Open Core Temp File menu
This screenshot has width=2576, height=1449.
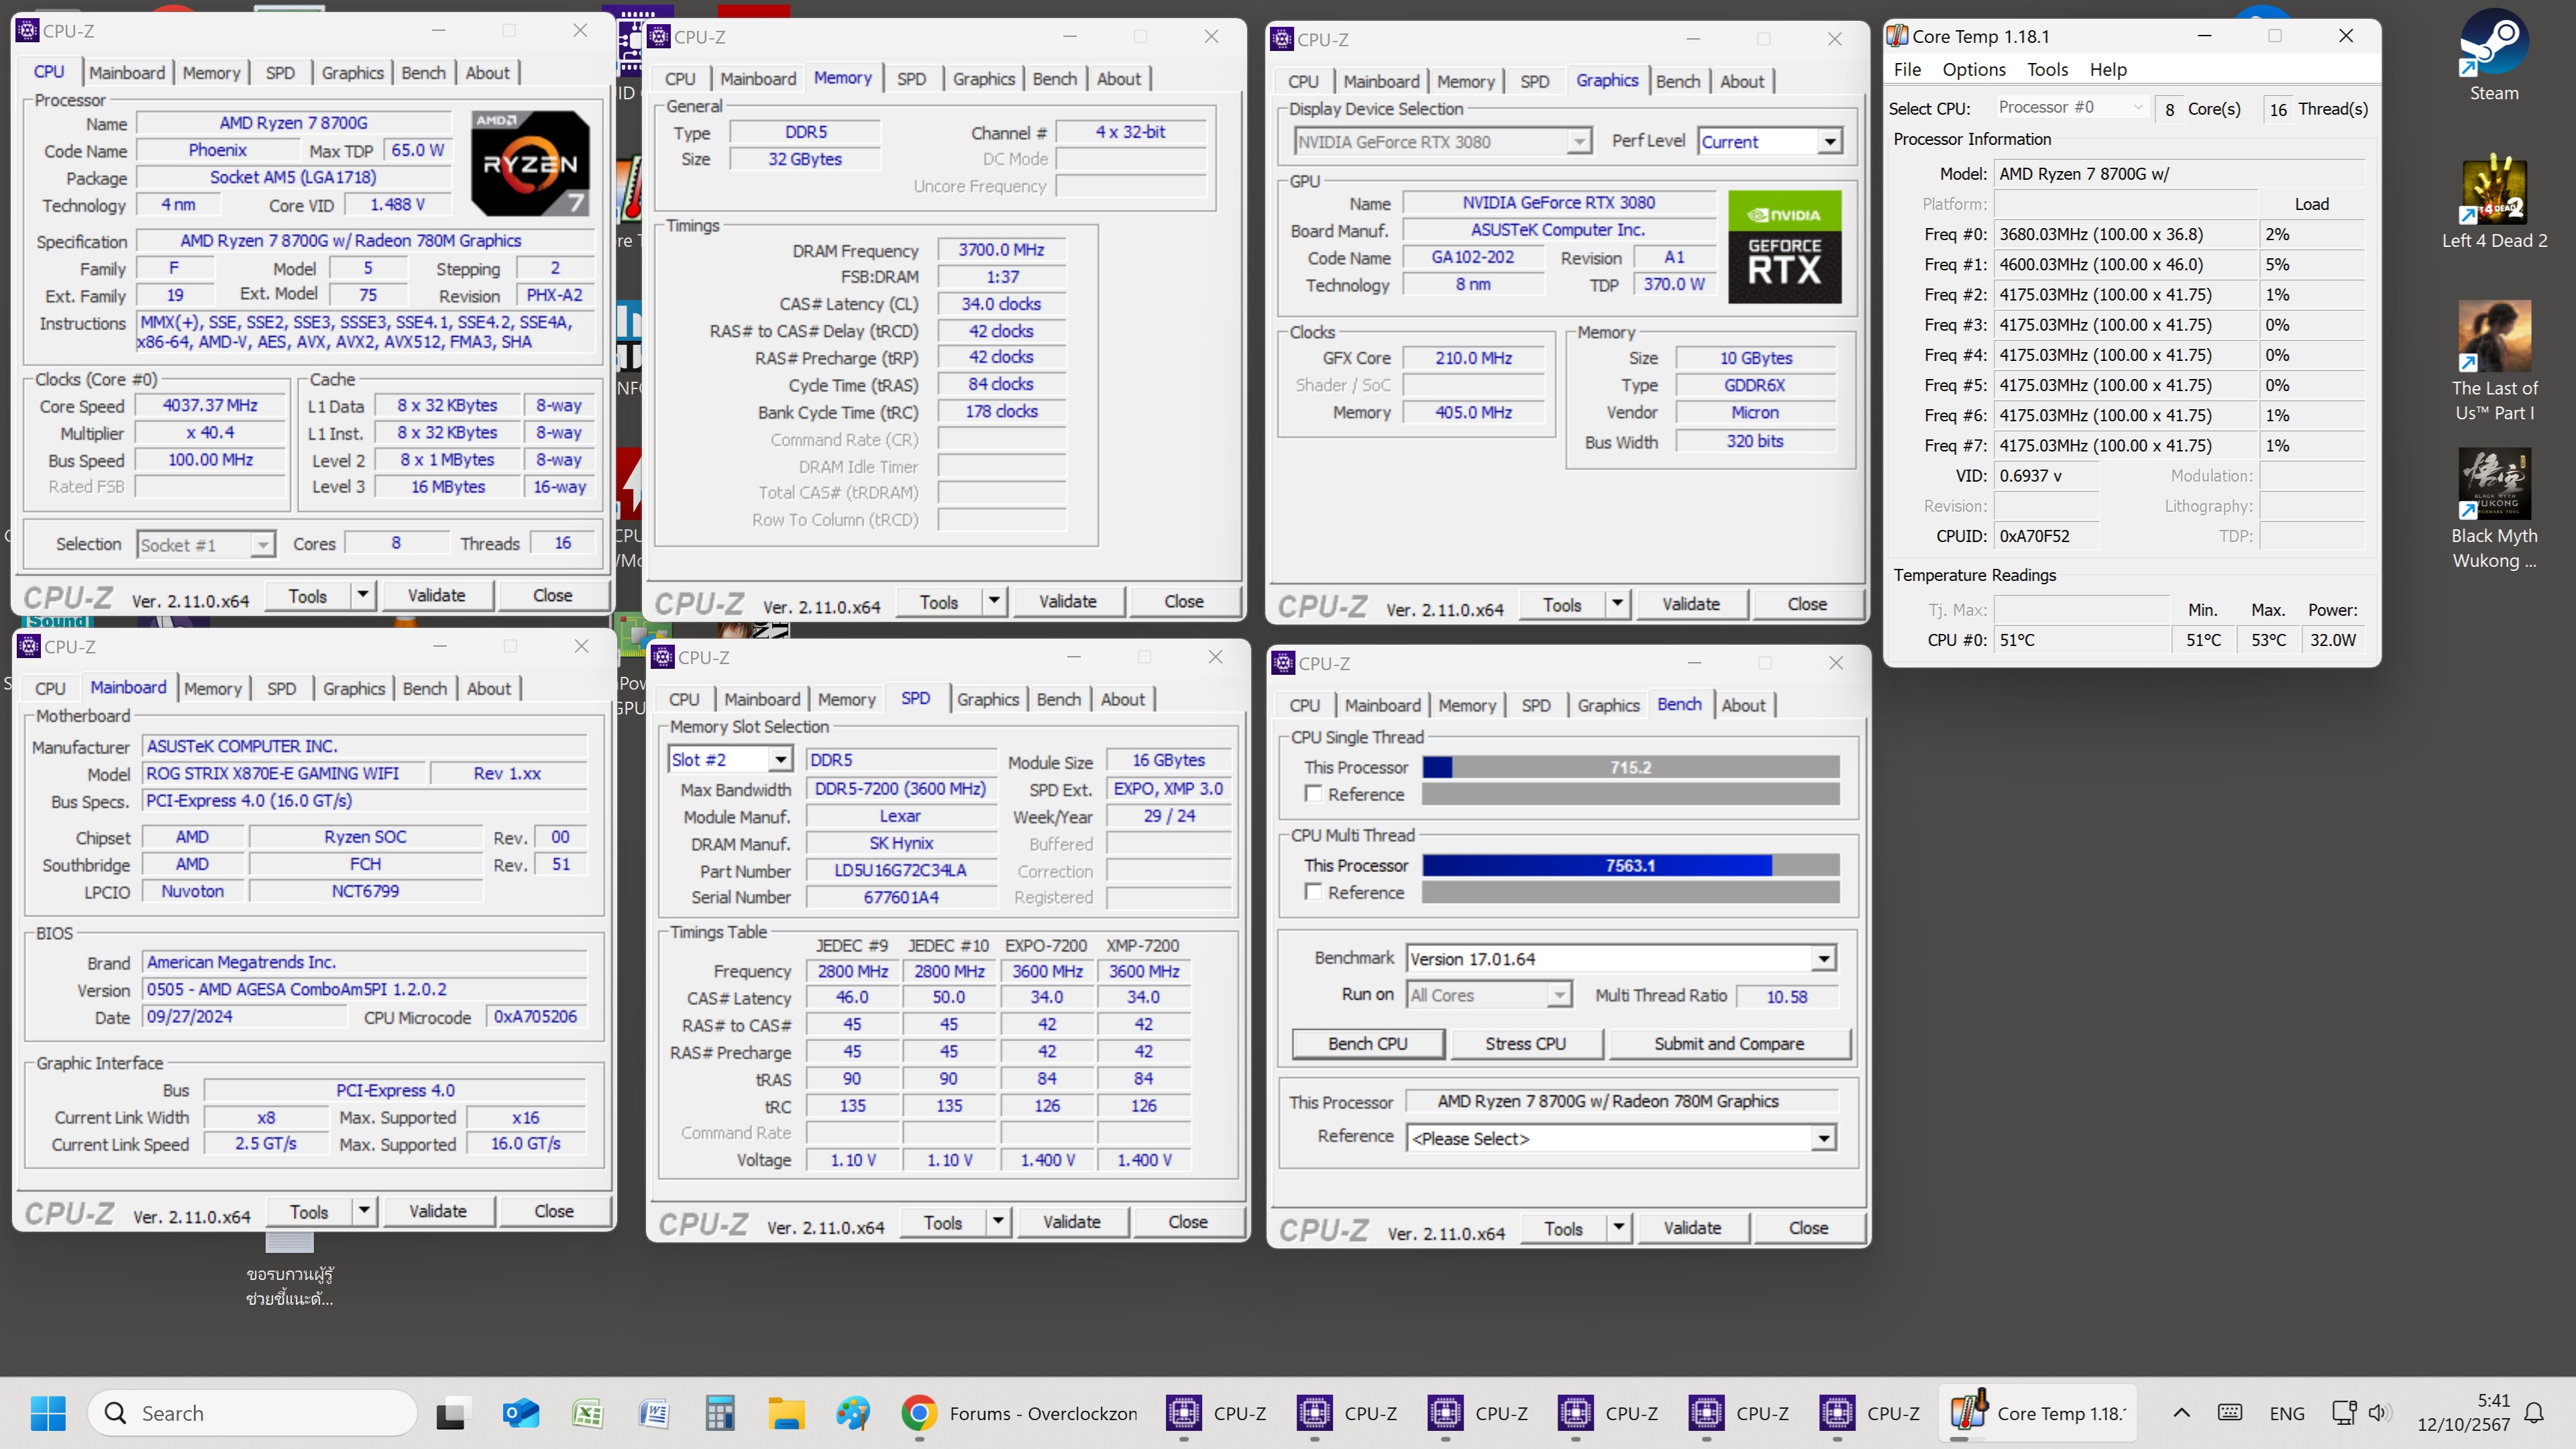tap(1907, 69)
